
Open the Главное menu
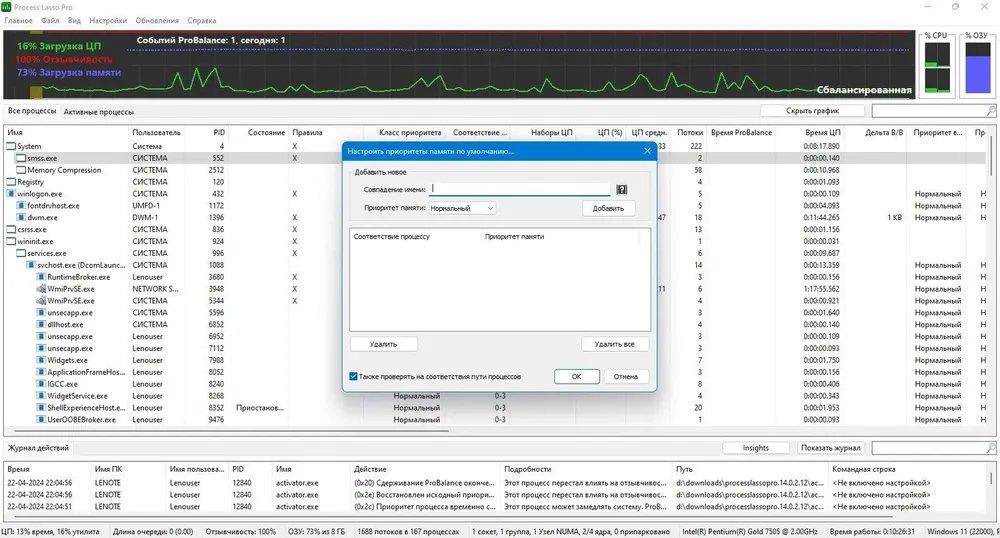18,20
